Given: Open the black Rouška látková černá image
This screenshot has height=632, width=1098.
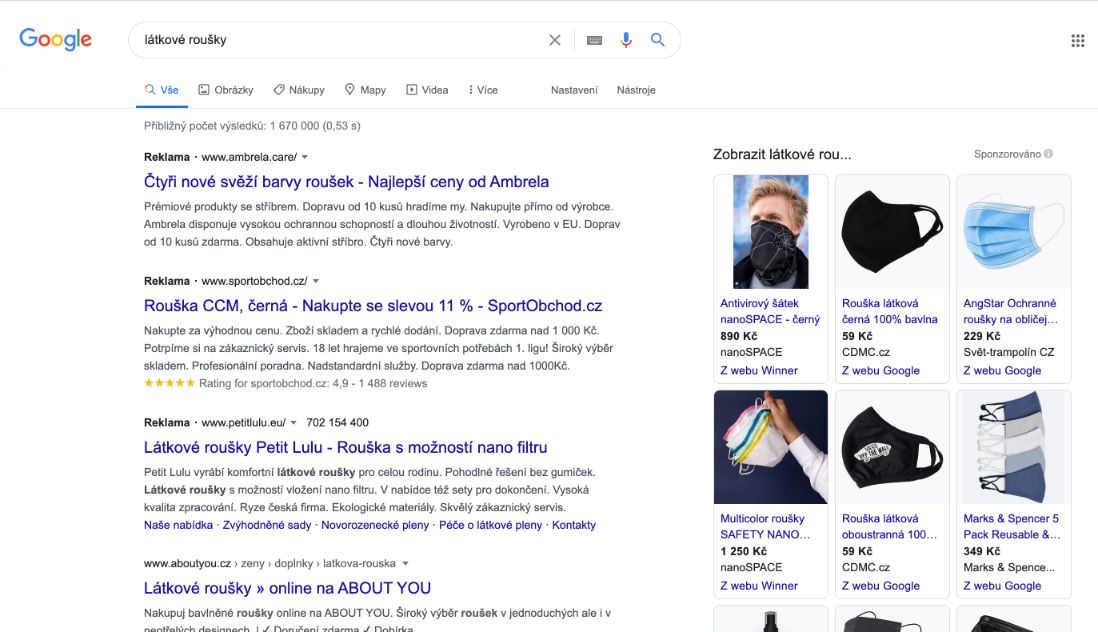Looking at the screenshot, I should click(x=892, y=232).
